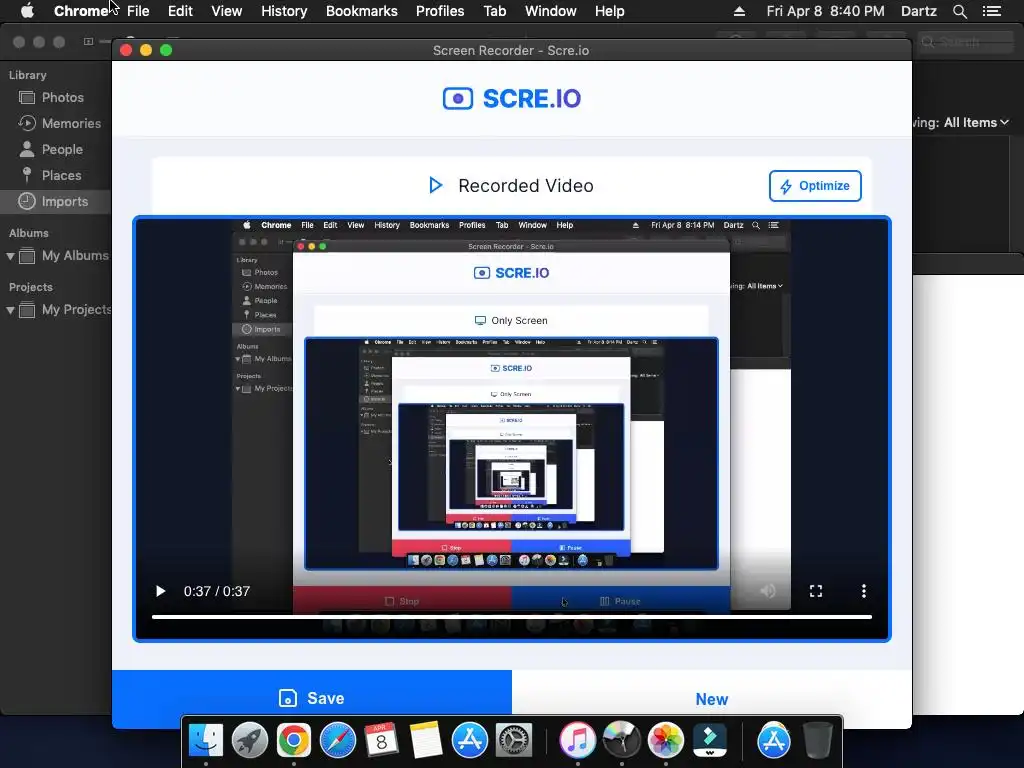Image resolution: width=1024 pixels, height=768 pixels.
Task: Open the Trash in the Dock
Action: tap(817, 740)
